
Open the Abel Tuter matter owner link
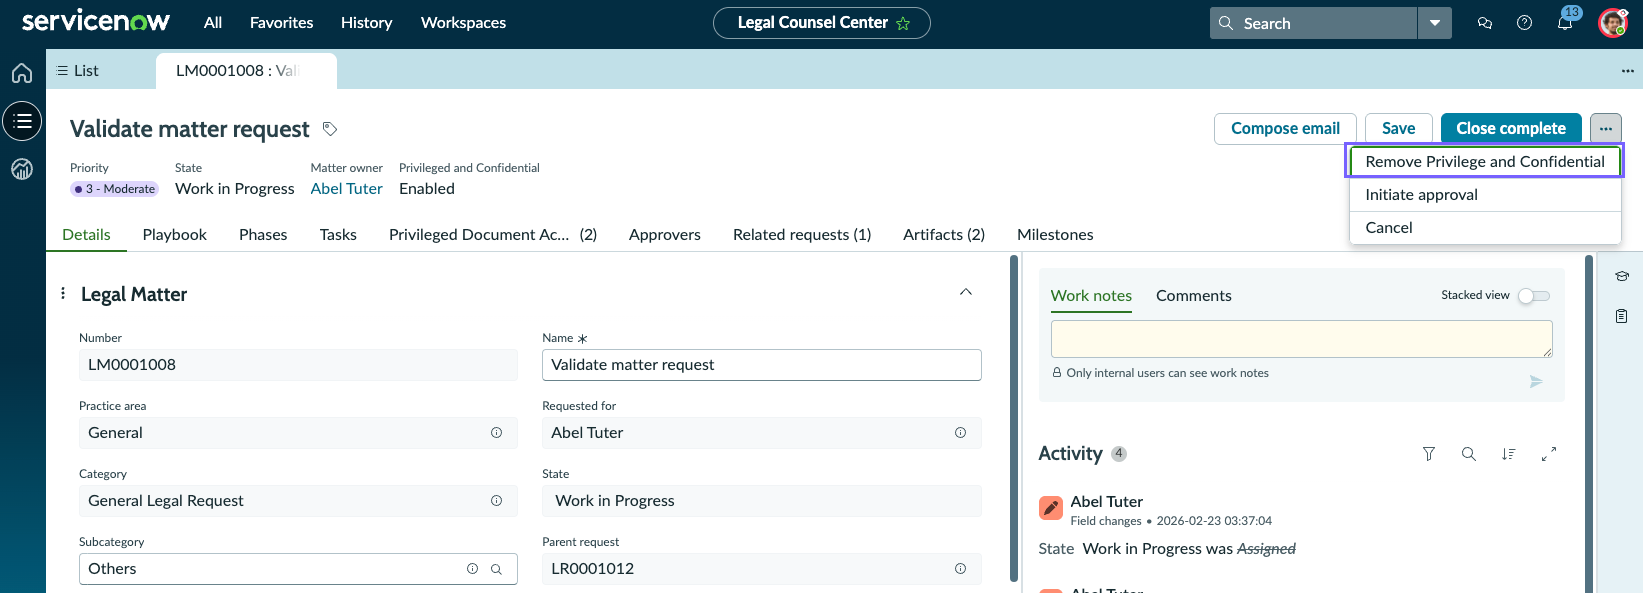point(346,188)
